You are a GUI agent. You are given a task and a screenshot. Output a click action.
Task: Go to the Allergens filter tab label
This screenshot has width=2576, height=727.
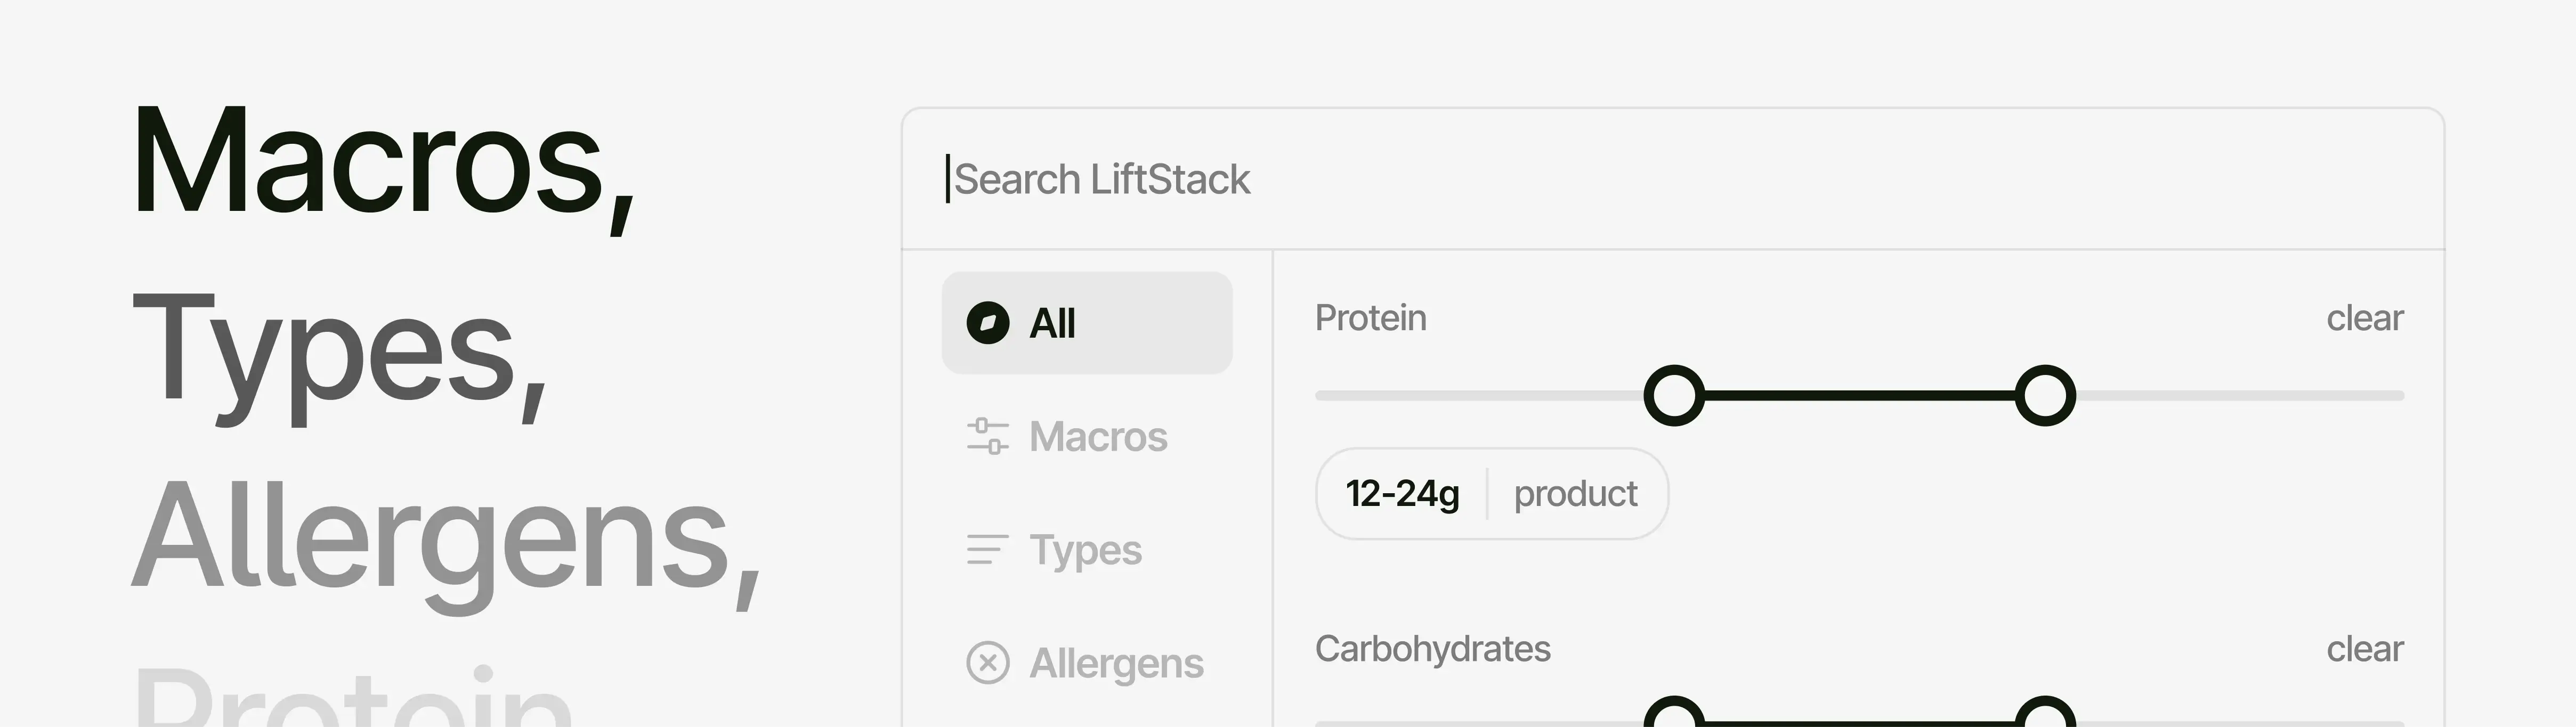(x=1116, y=662)
